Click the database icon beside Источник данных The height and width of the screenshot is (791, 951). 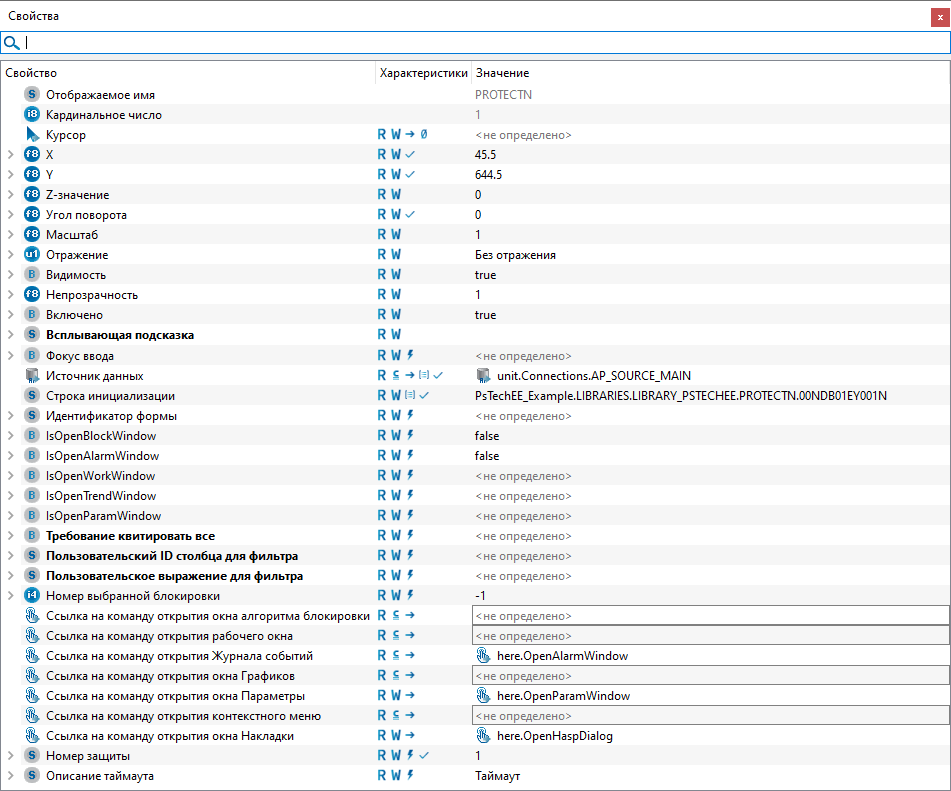(x=32, y=376)
